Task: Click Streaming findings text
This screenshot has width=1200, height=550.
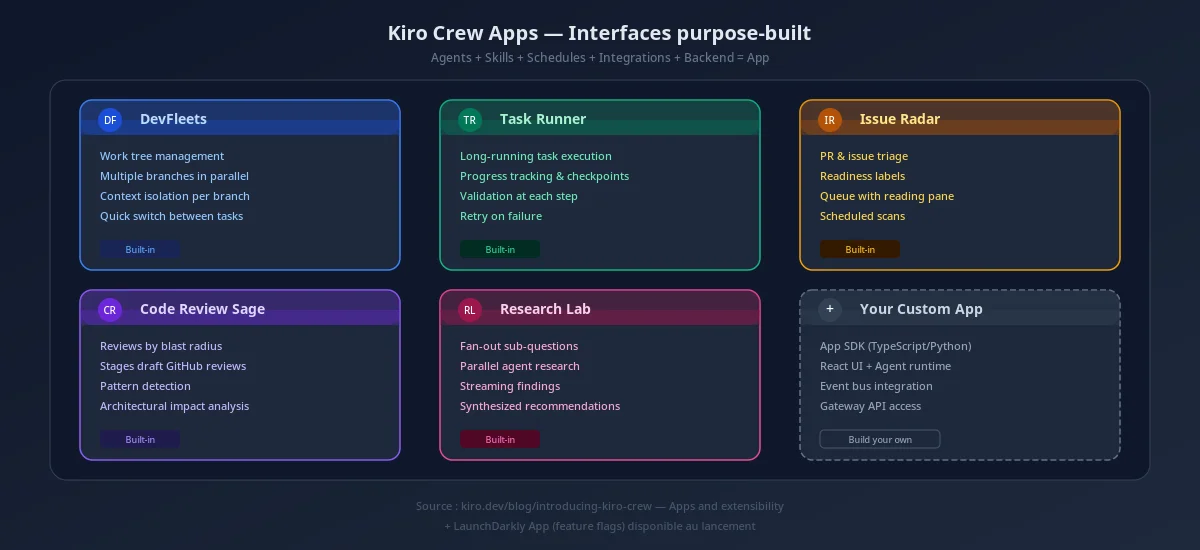Action: pos(510,386)
